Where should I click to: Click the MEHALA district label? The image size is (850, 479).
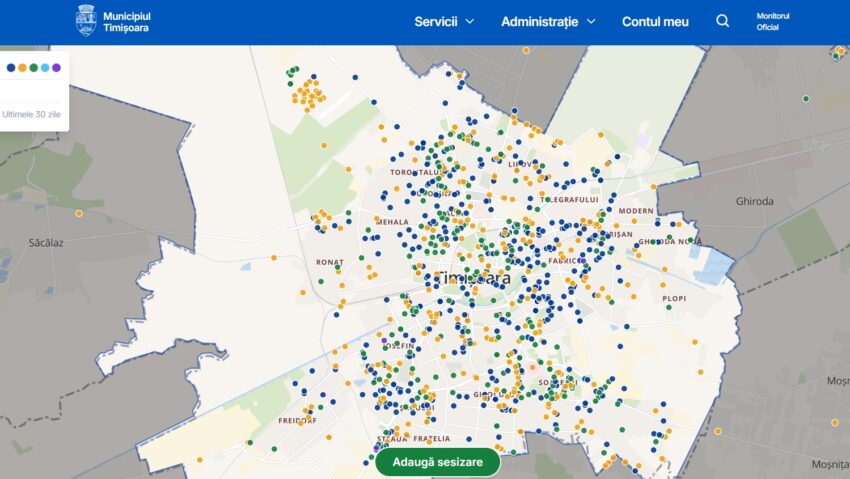[392, 222]
